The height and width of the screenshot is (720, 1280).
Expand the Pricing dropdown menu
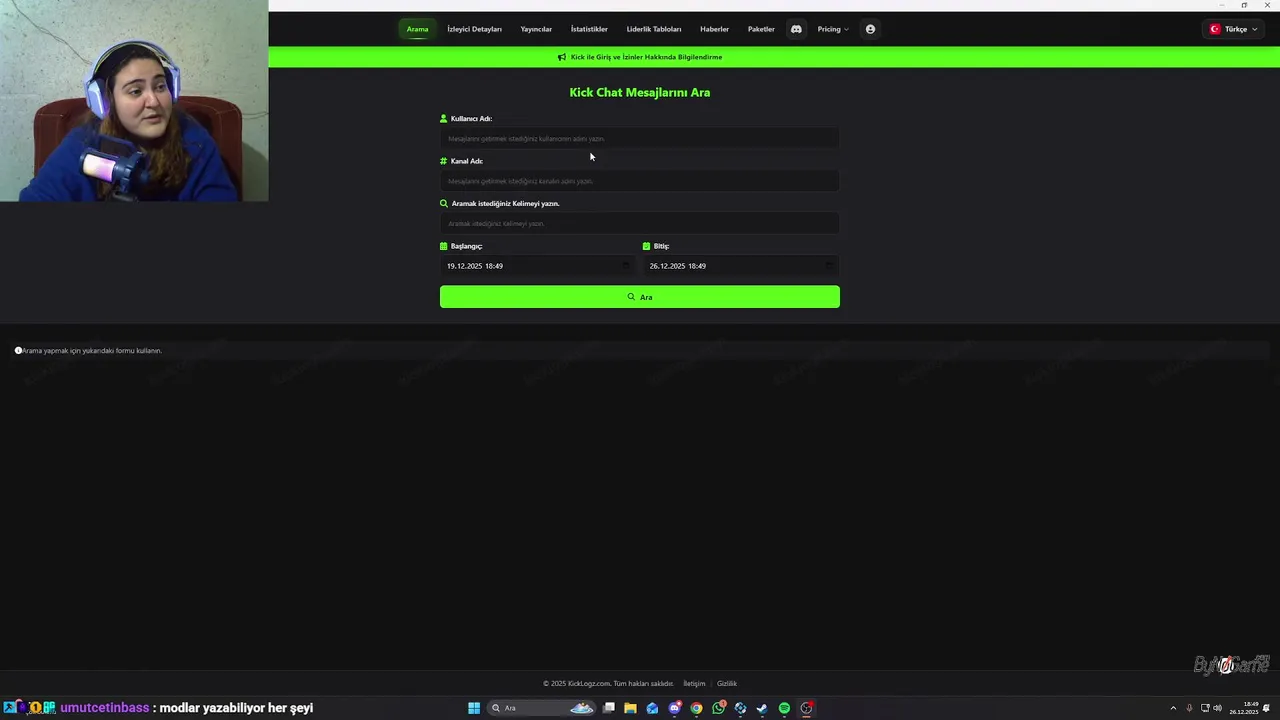coord(832,29)
